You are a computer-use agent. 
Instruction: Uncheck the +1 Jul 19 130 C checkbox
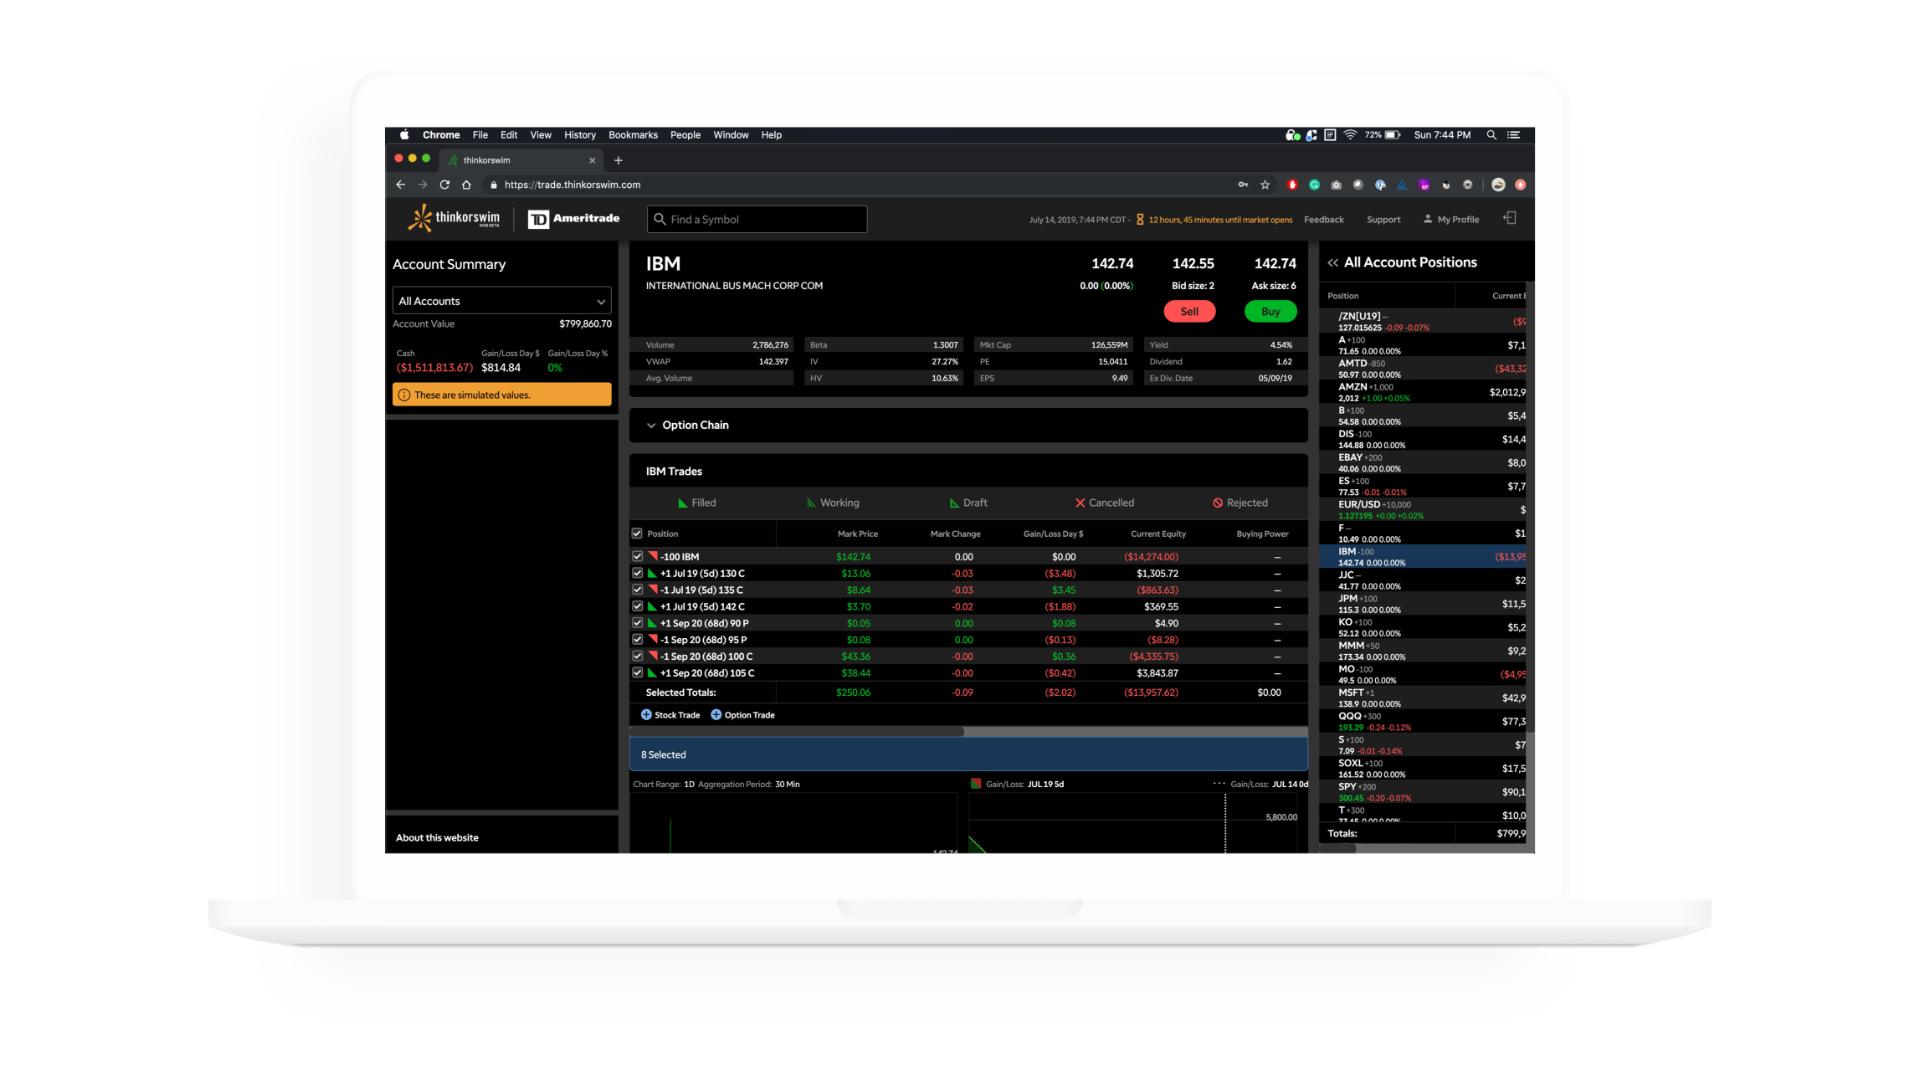click(x=637, y=573)
